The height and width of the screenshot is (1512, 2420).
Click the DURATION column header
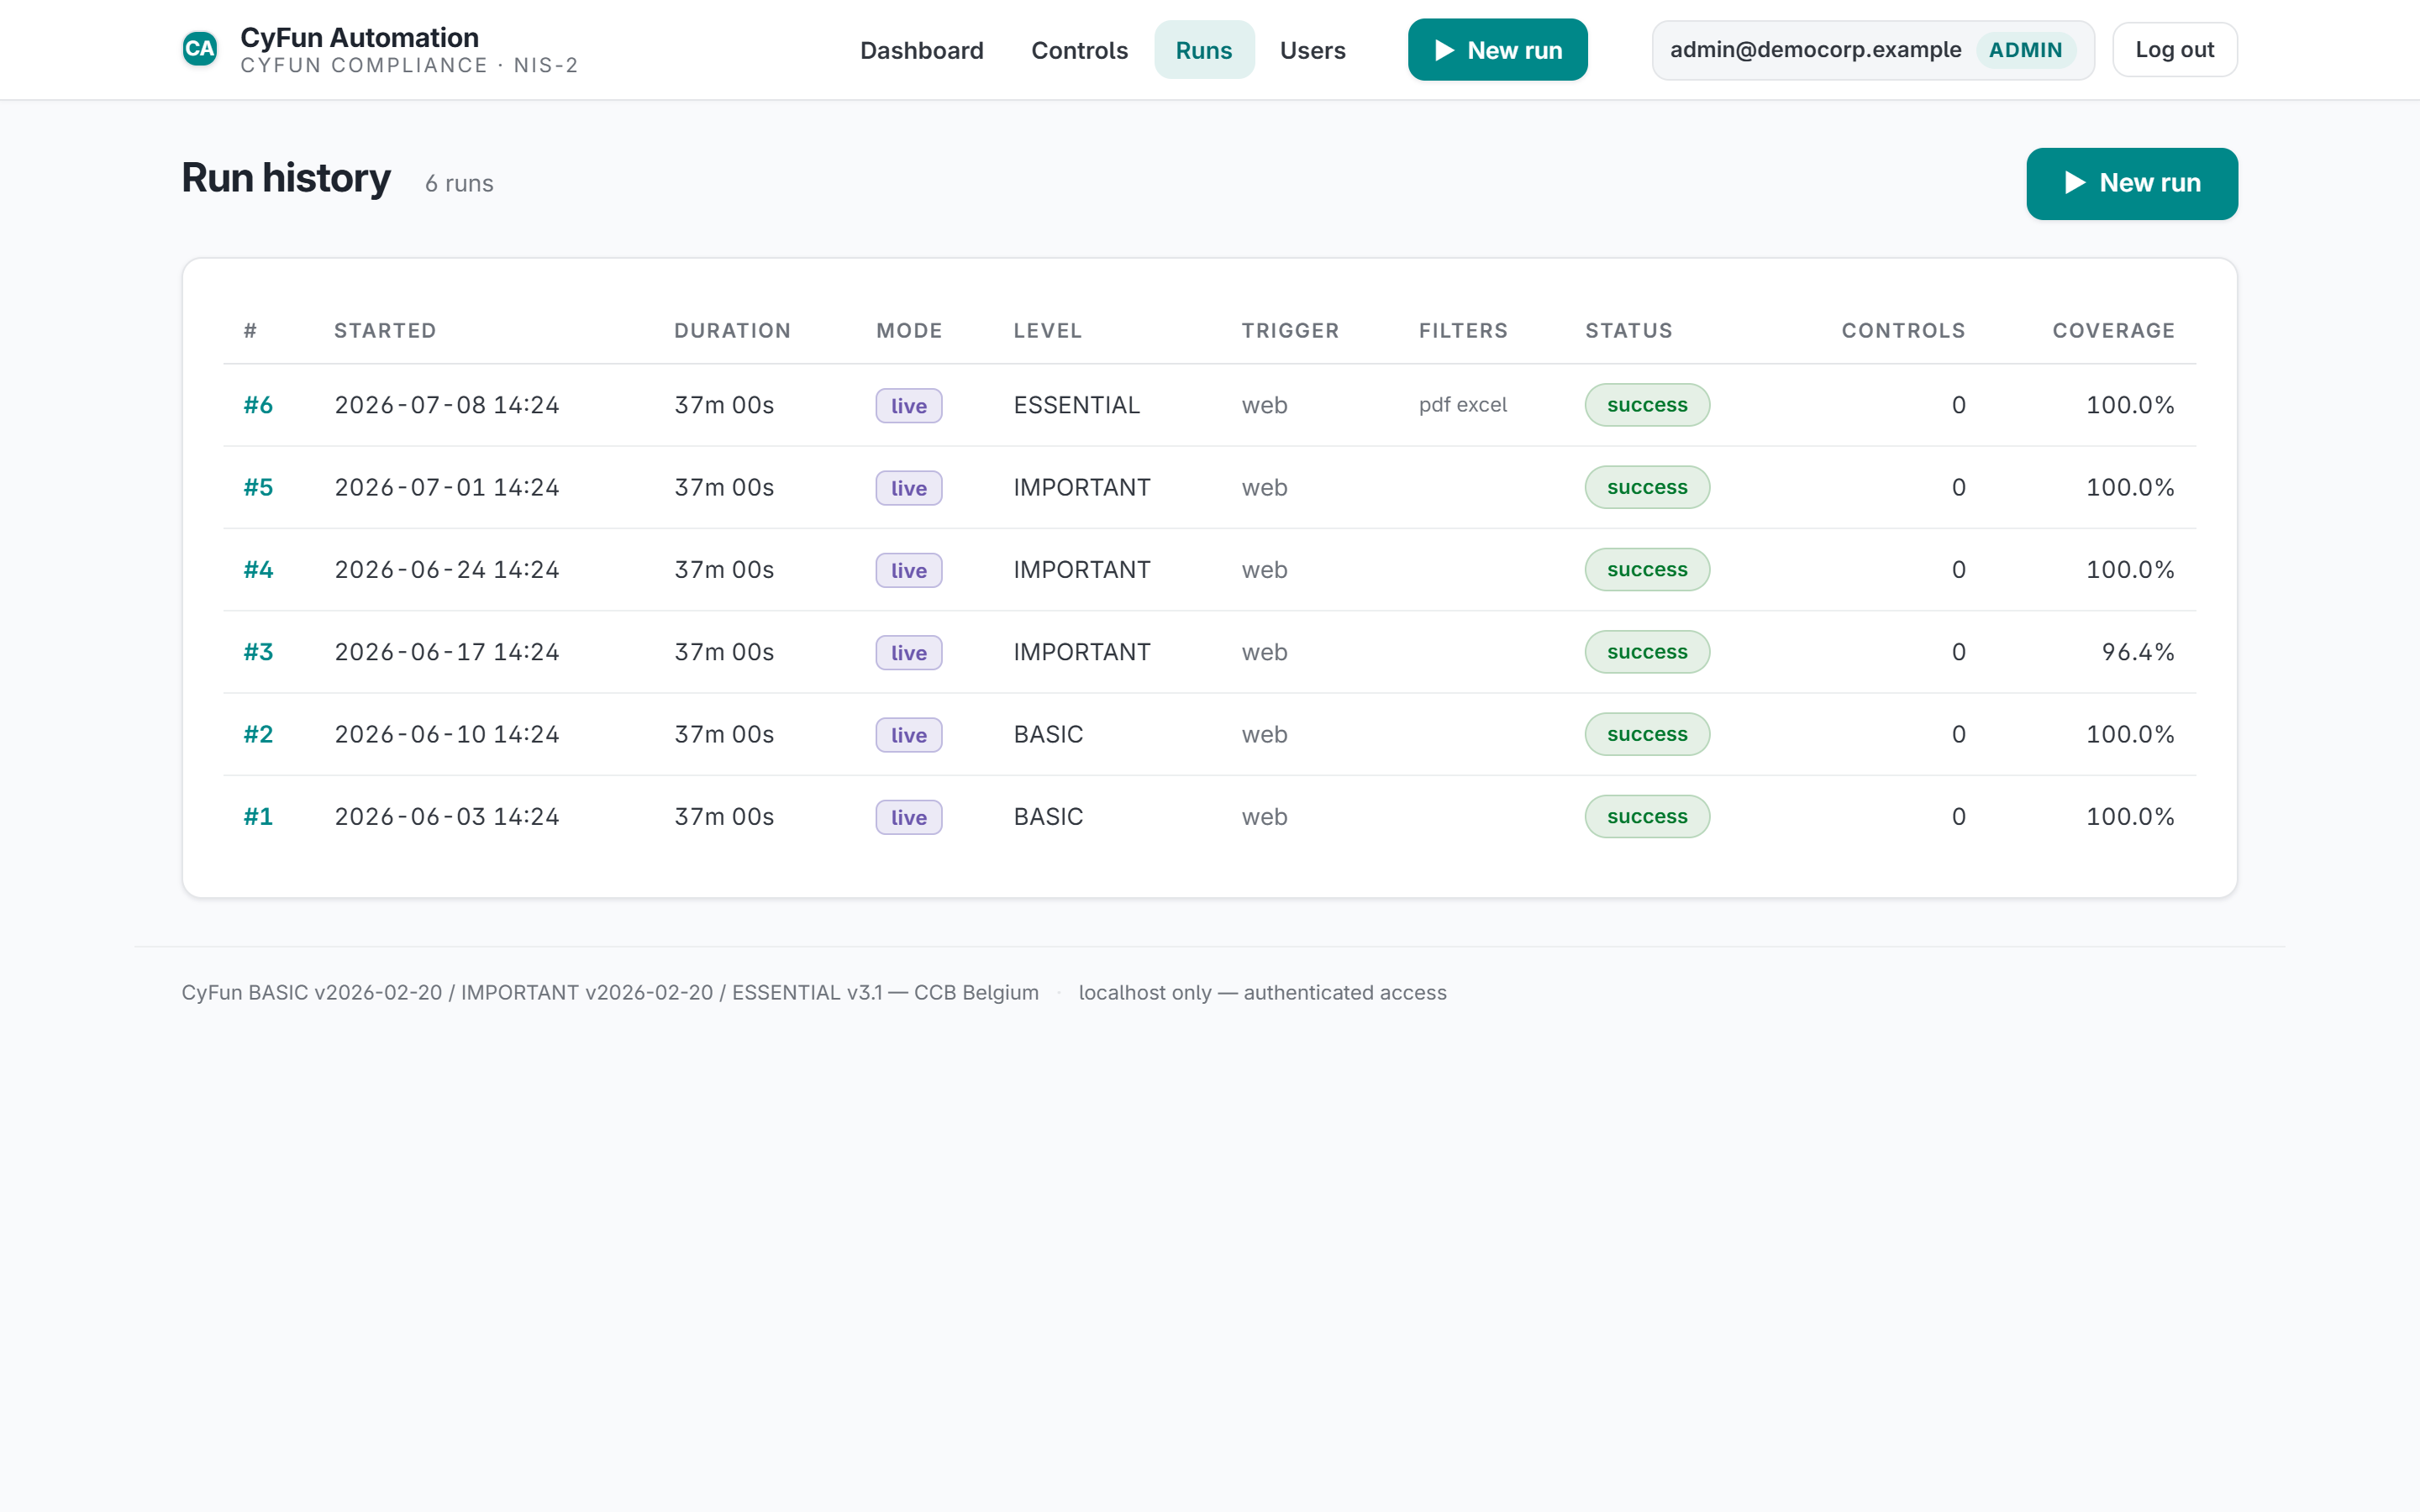coord(732,331)
